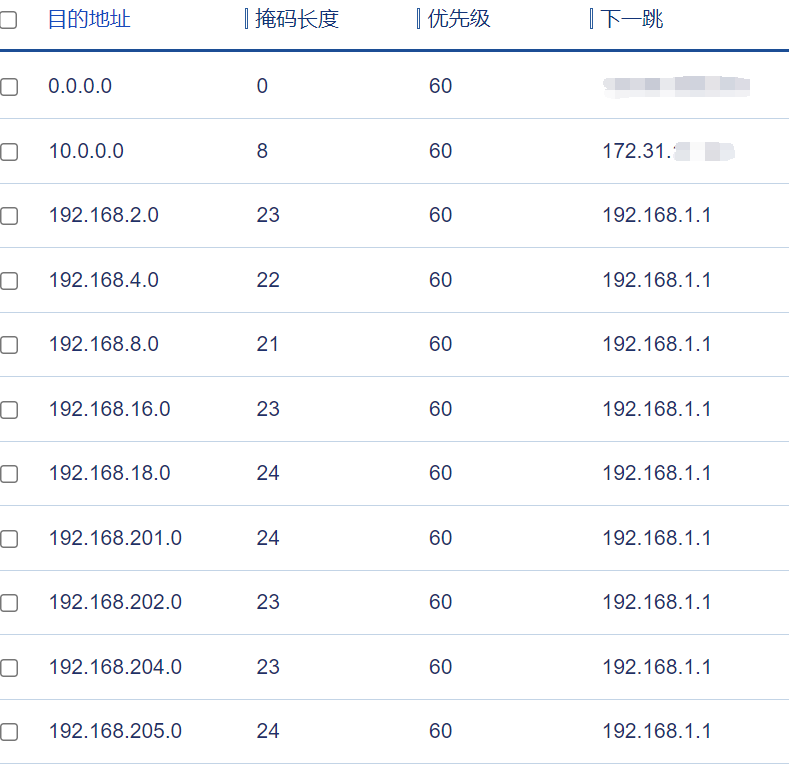
Task: Mark the 192.168.8.0 row checkbox
Action: point(9,345)
